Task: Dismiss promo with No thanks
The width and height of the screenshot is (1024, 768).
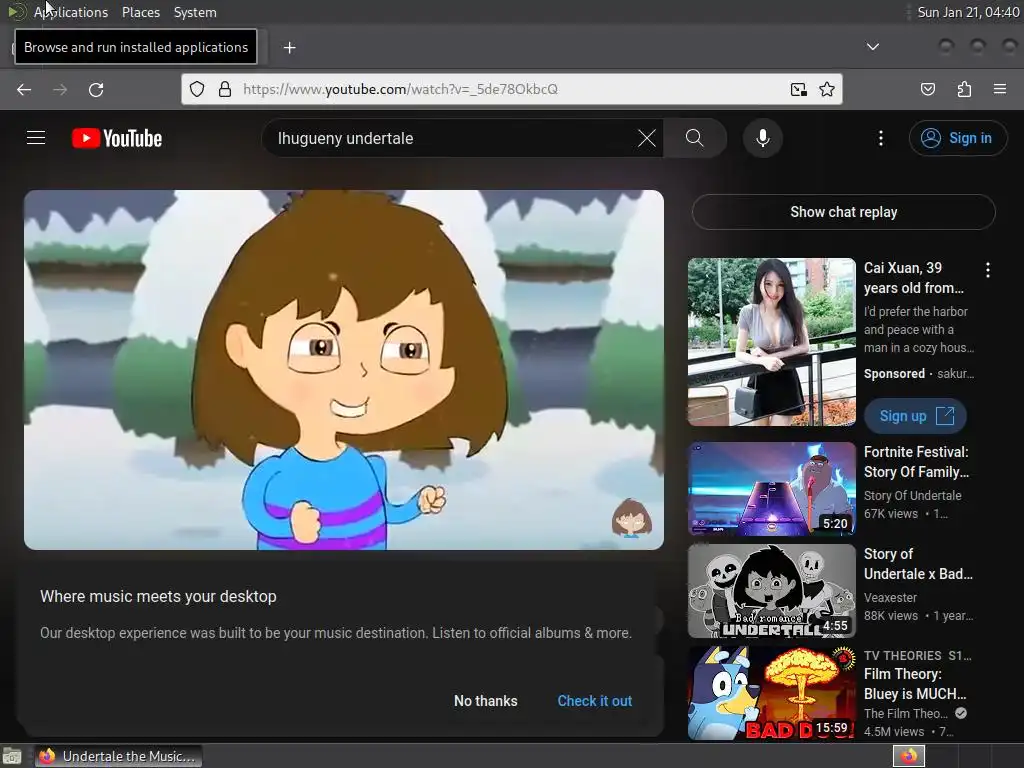Action: click(x=485, y=701)
